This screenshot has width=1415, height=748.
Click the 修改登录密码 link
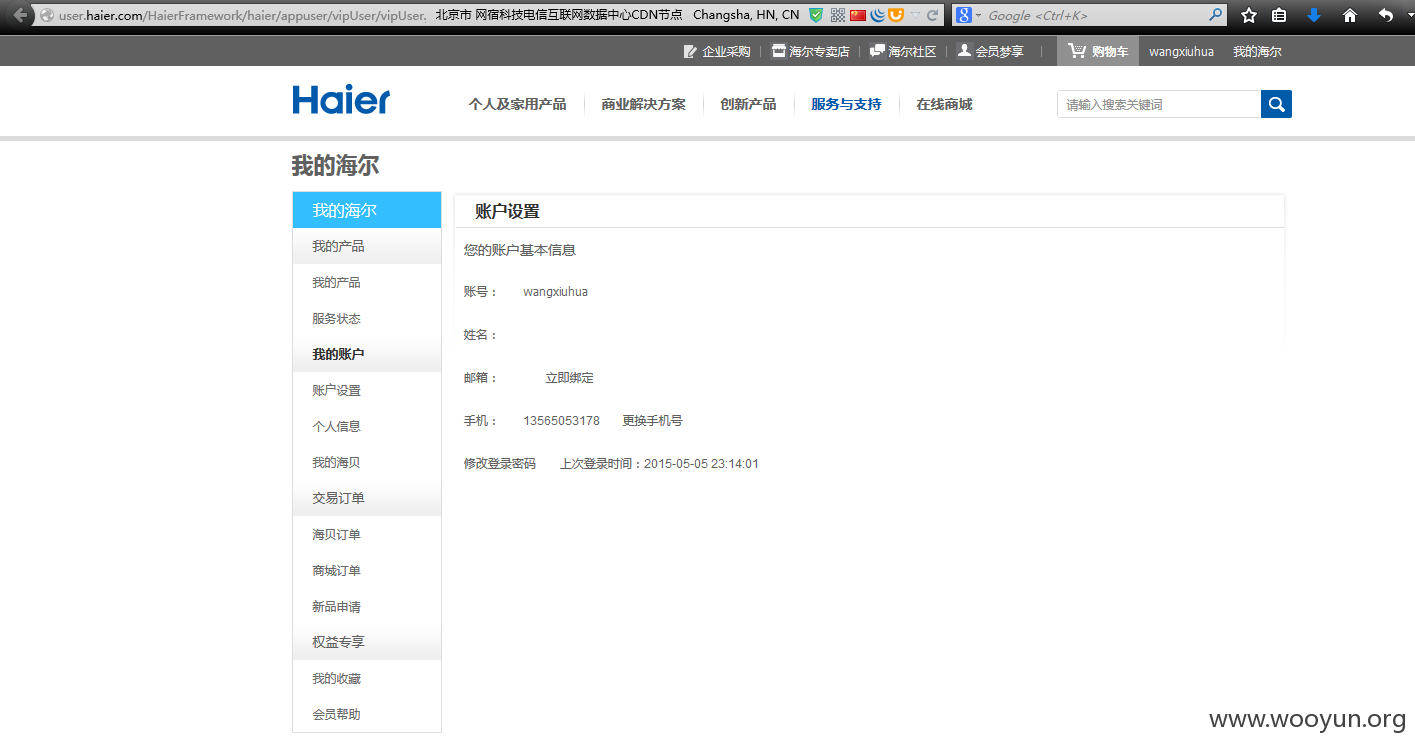(x=499, y=463)
